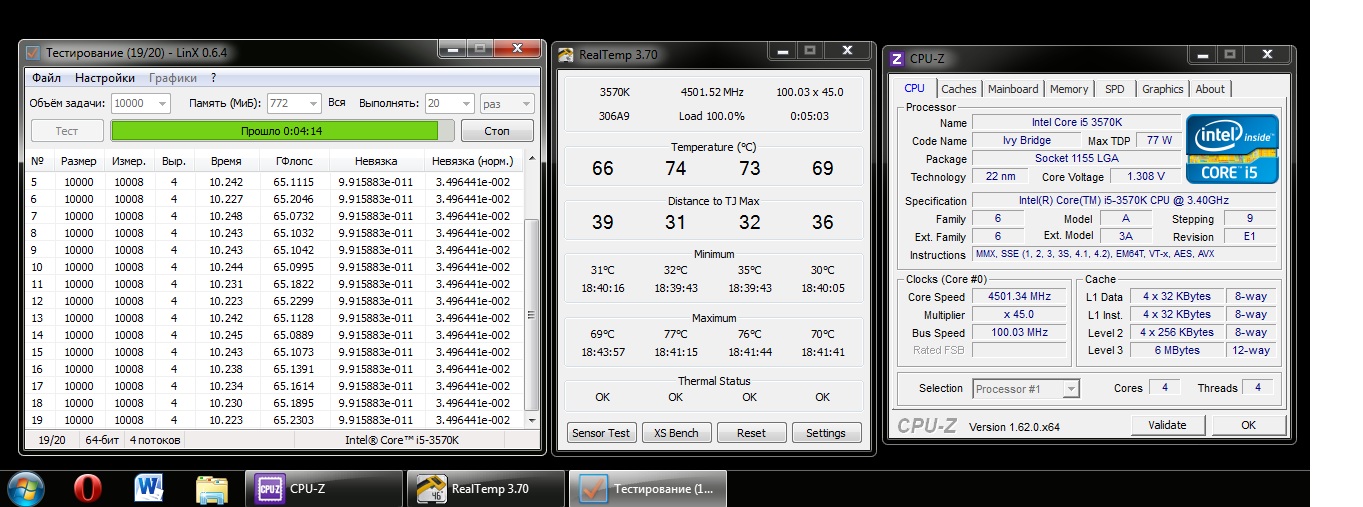The image size is (1363, 507).
Task: Switch to the Memory tab in CPU-Z
Action: point(1069,89)
